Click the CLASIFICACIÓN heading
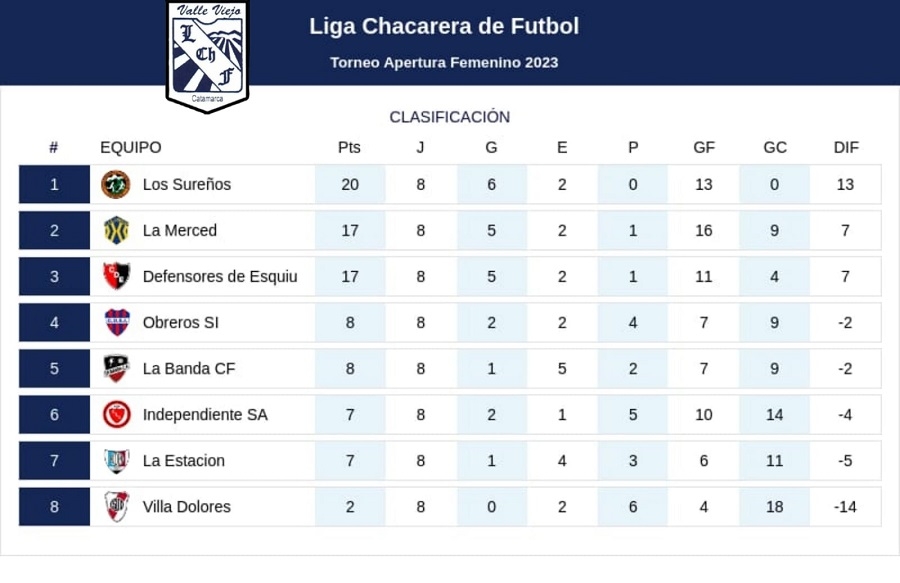The image size is (900, 583). click(450, 117)
